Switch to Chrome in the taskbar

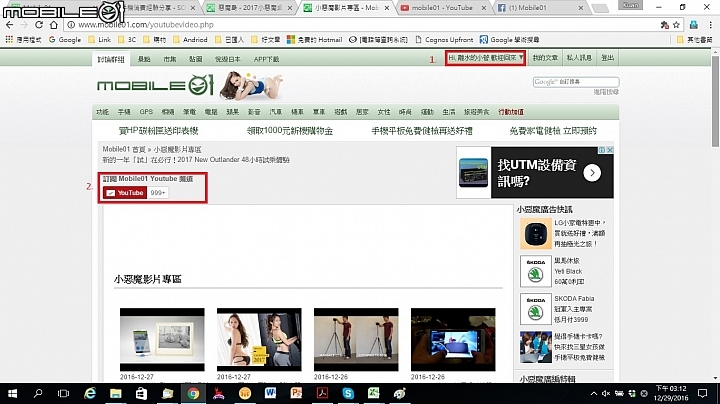point(193,393)
